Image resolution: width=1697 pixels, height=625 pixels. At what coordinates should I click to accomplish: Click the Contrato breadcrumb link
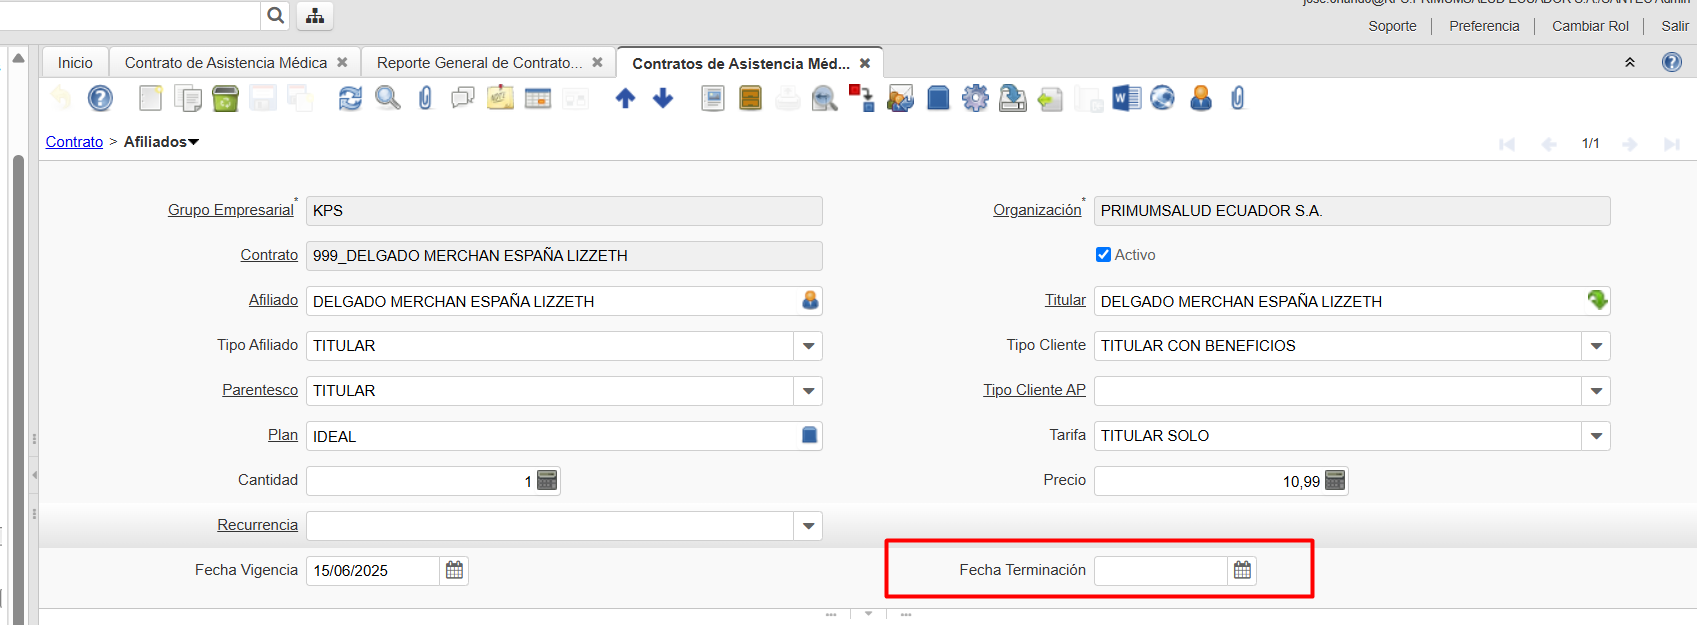click(74, 142)
